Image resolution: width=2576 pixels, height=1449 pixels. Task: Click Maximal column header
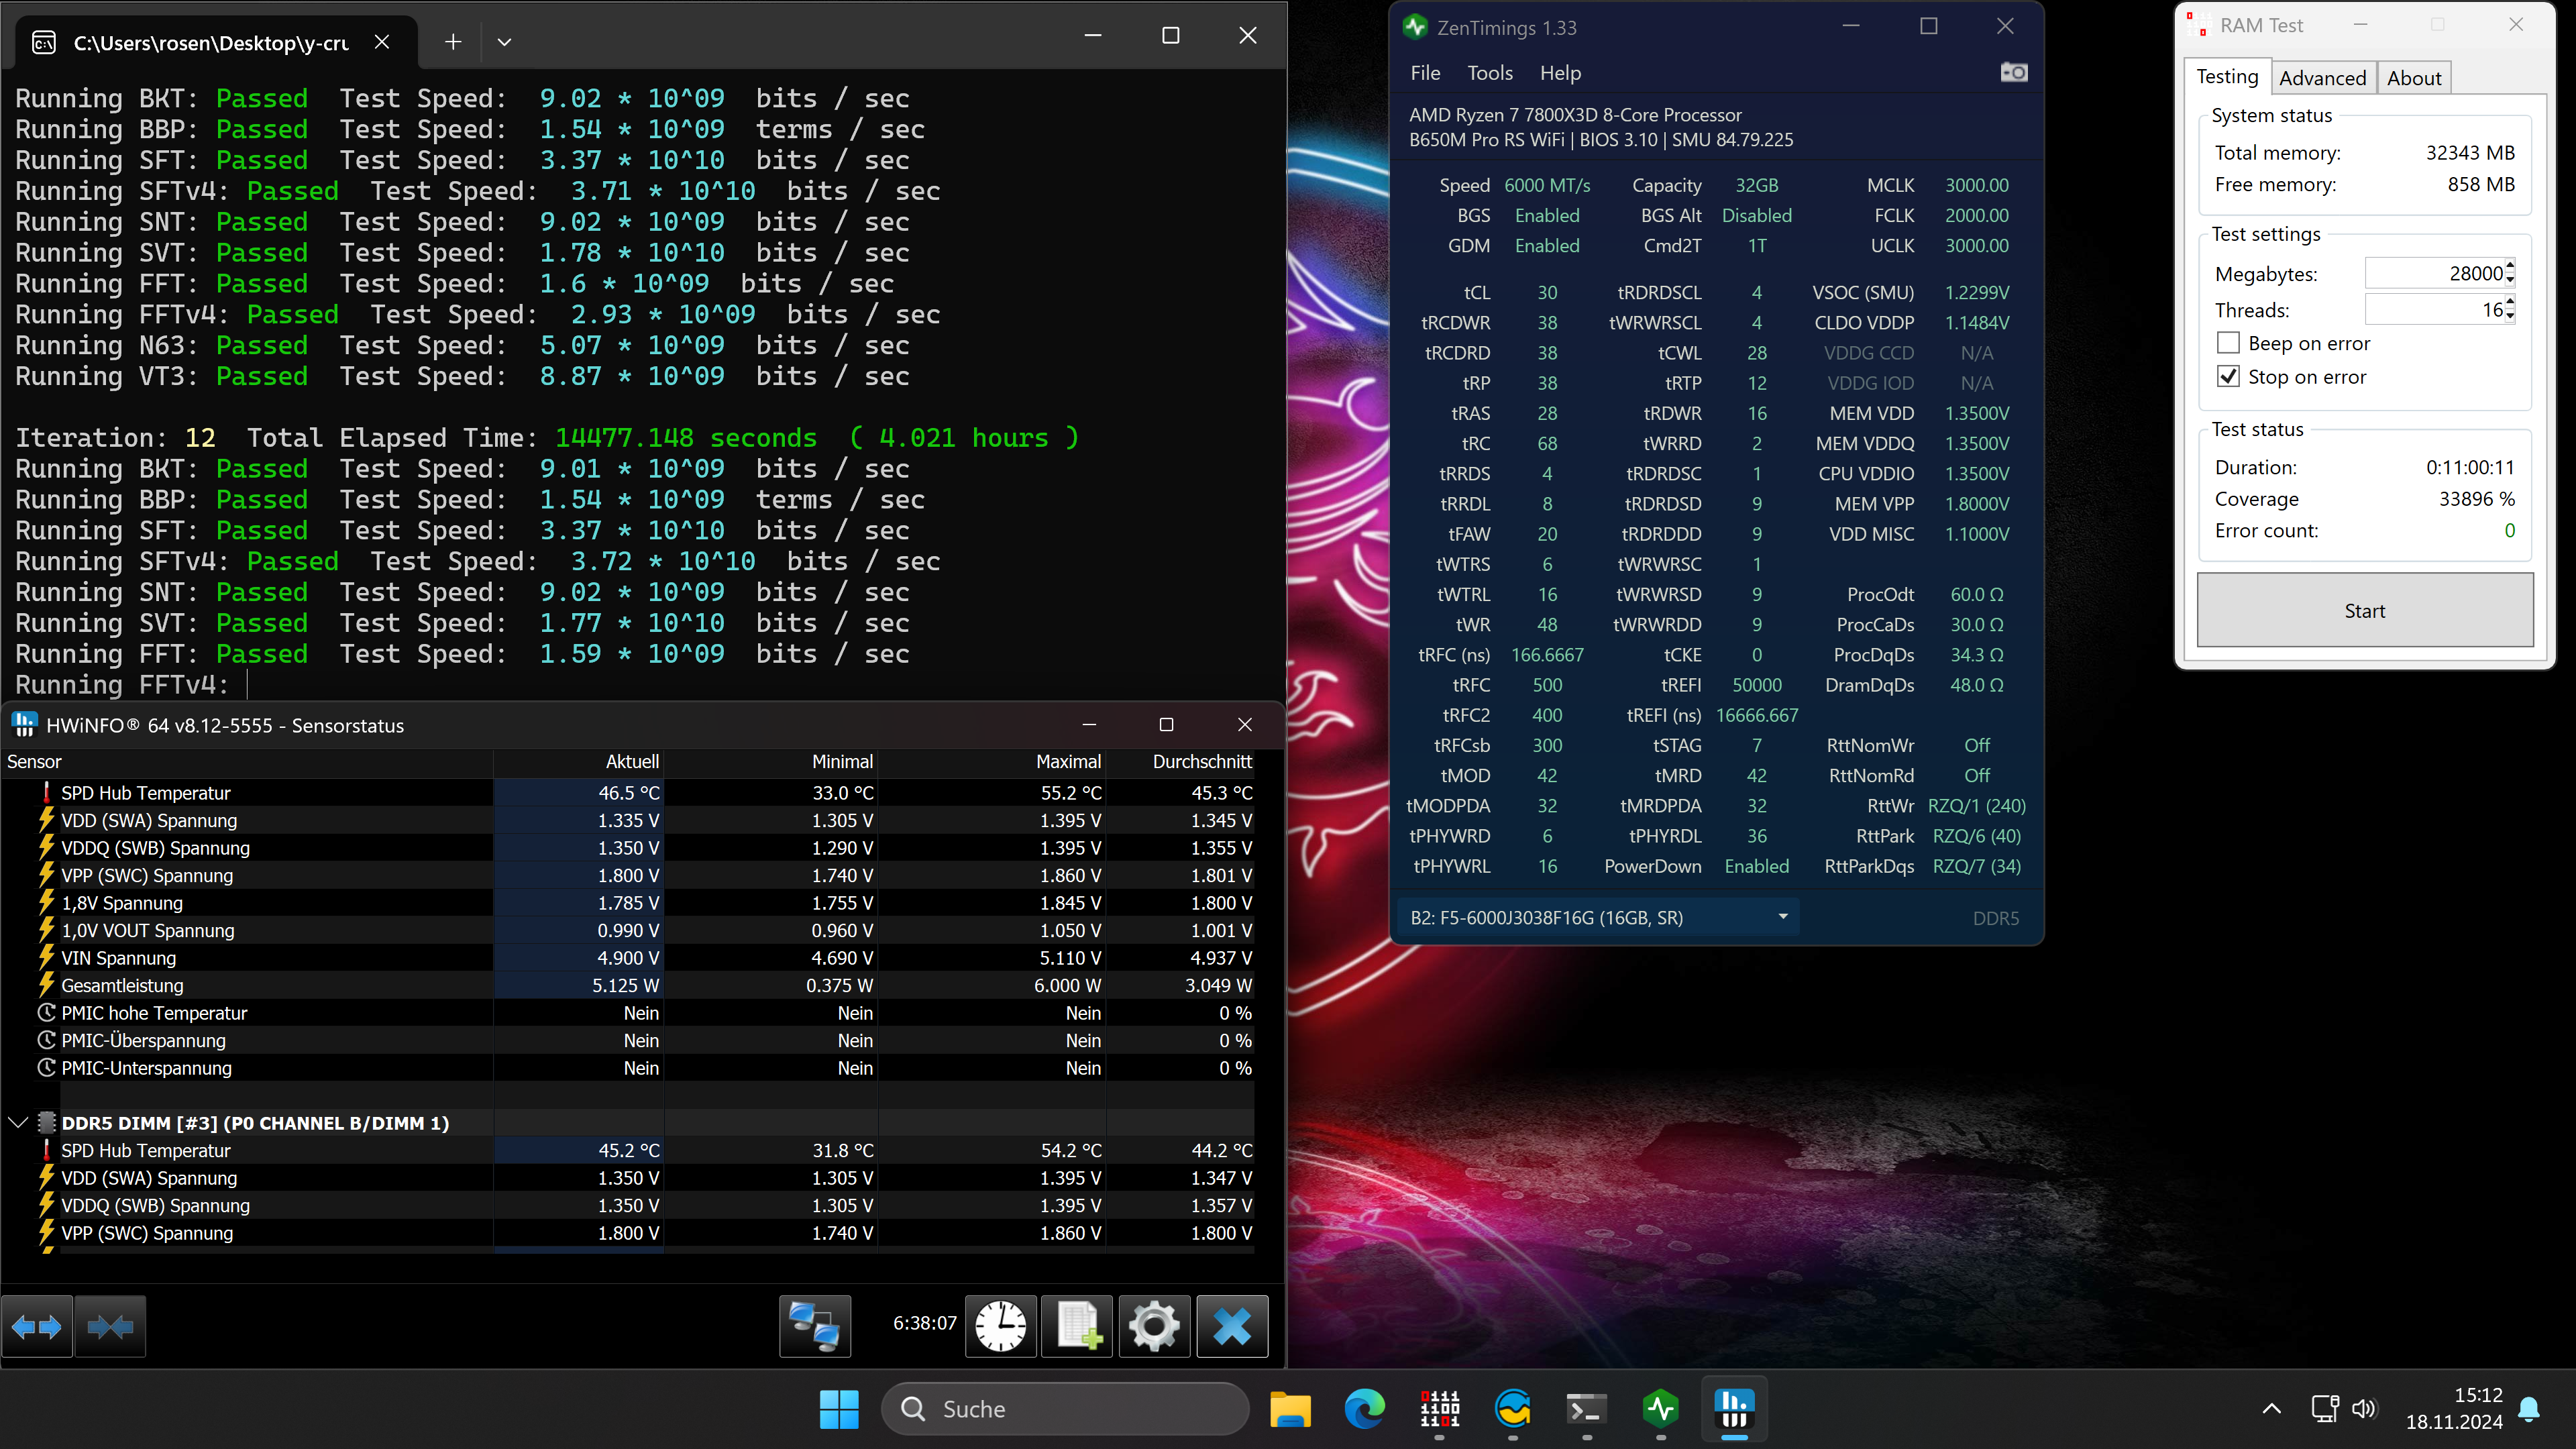[991, 761]
